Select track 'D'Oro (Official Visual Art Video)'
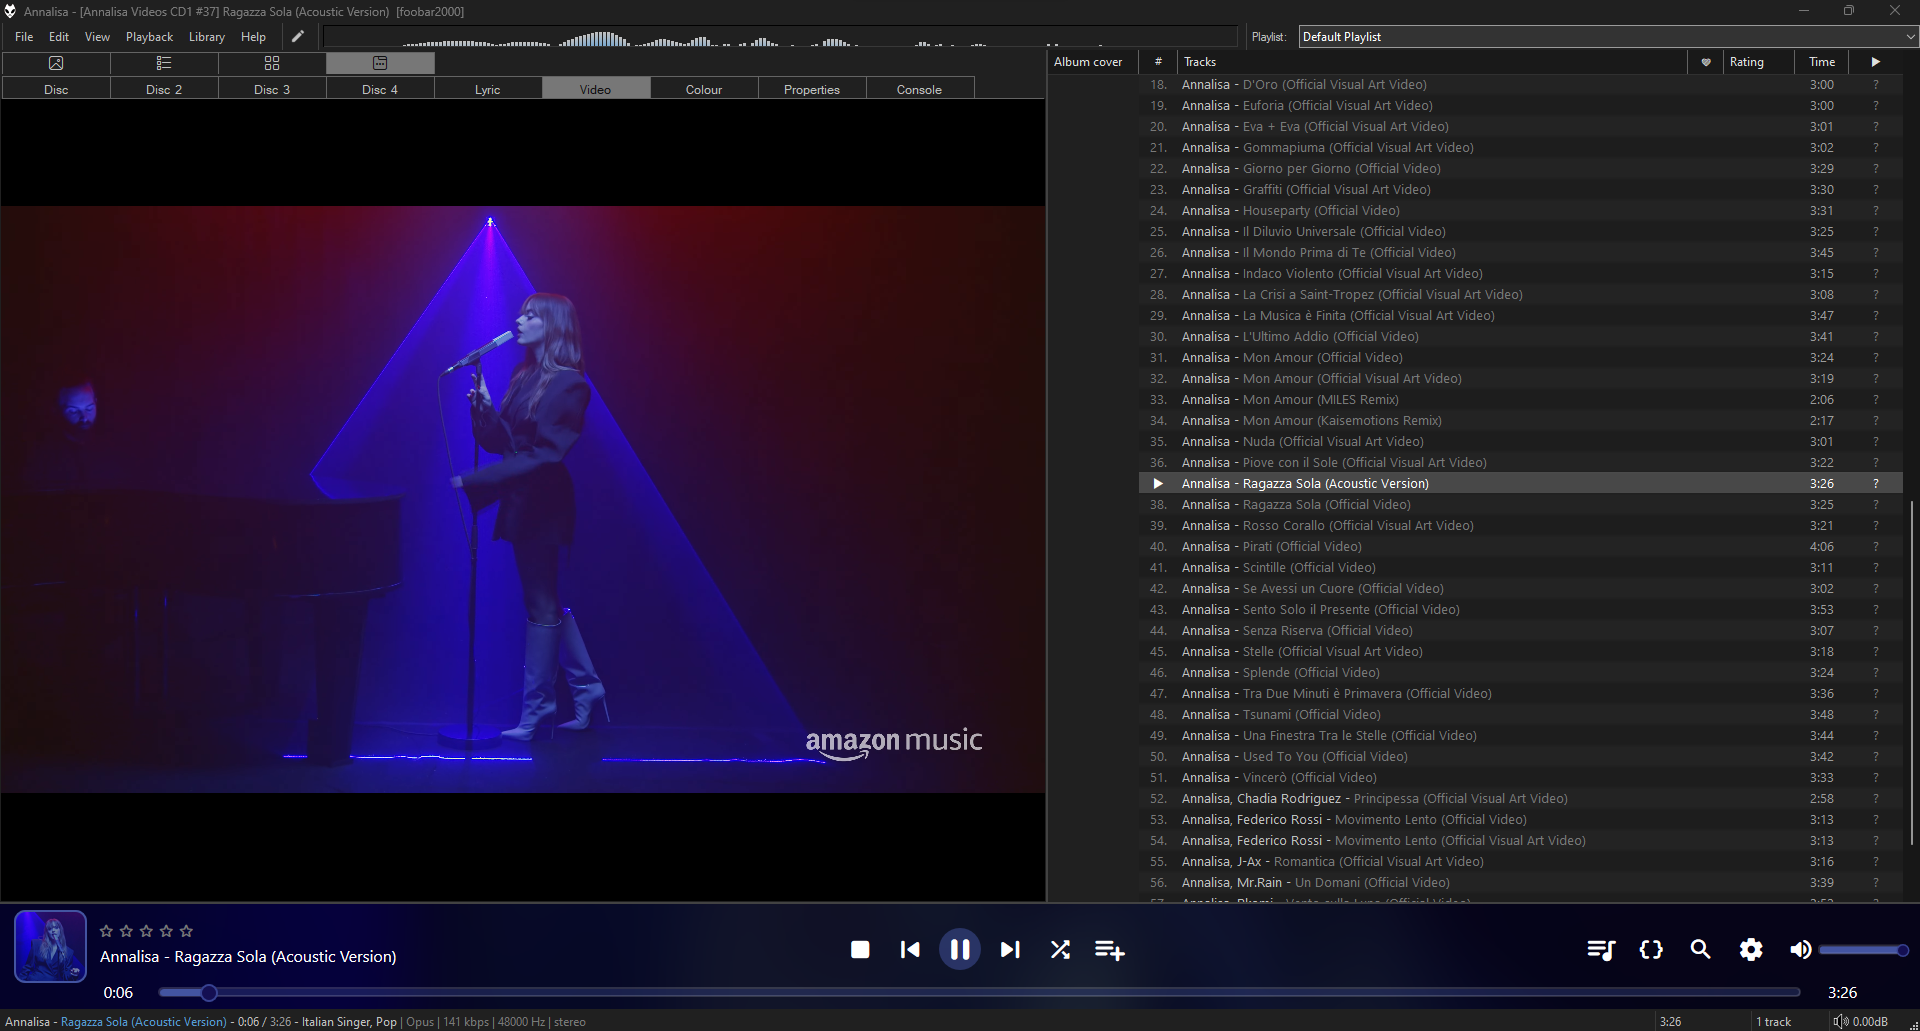 click(x=1520, y=85)
